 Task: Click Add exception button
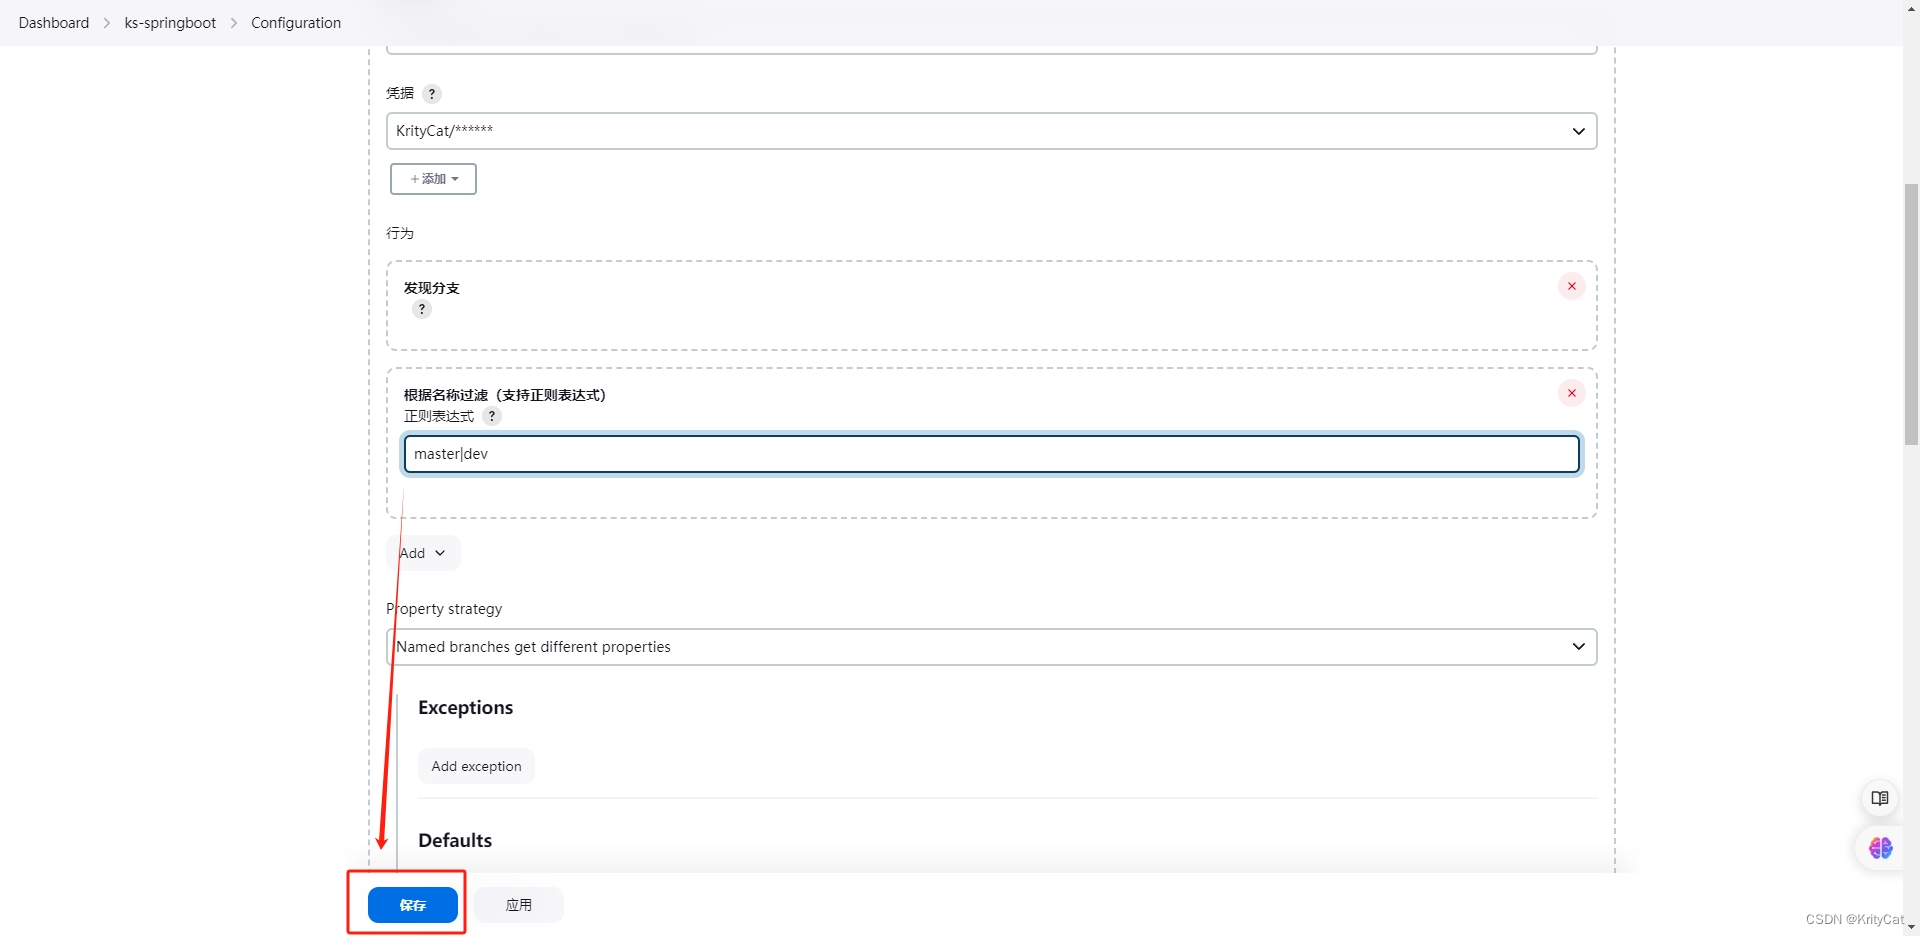click(476, 766)
